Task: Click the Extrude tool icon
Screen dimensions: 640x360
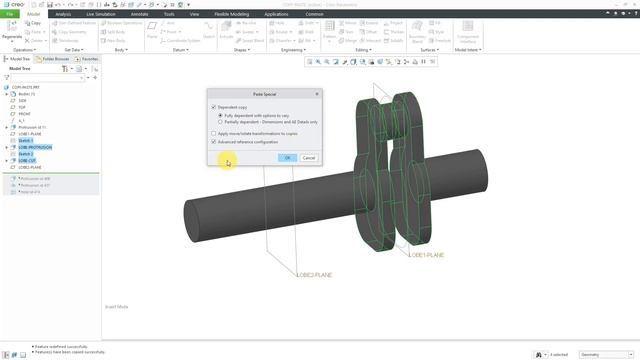Action: pos(226,26)
